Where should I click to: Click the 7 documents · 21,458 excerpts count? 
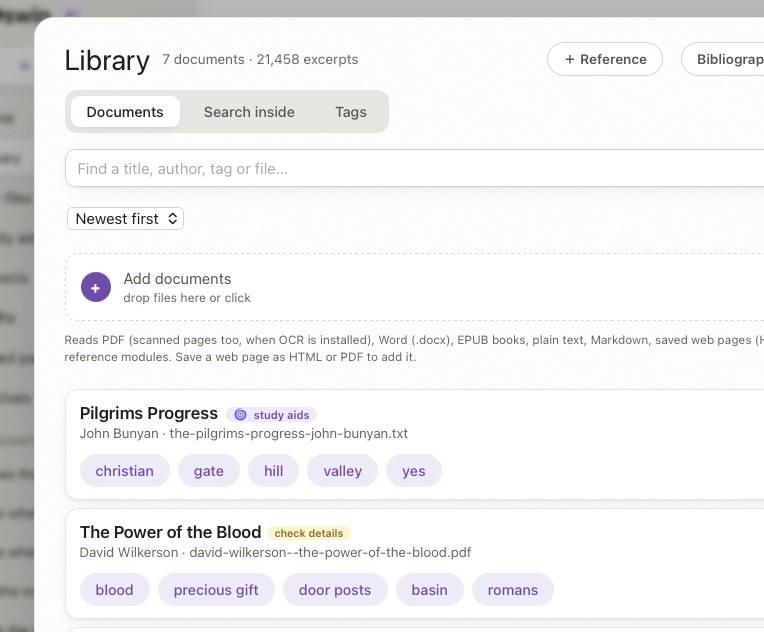[x=260, y=59]
